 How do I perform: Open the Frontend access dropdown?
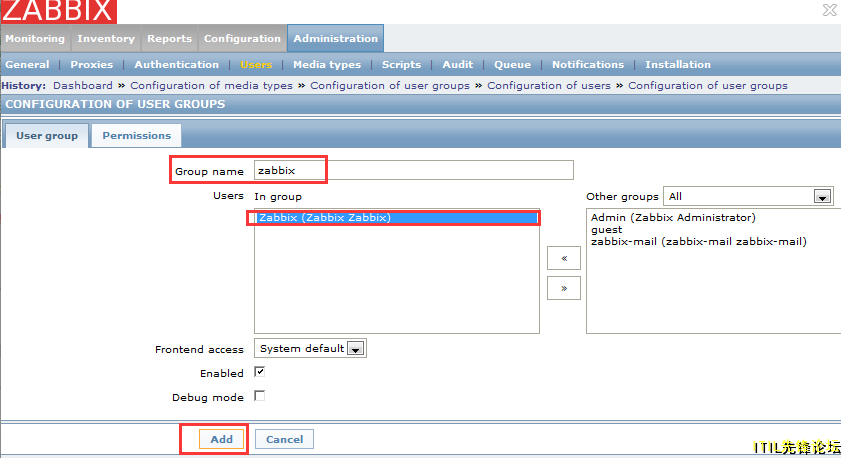pyautogui.click(x=310, y=348)
